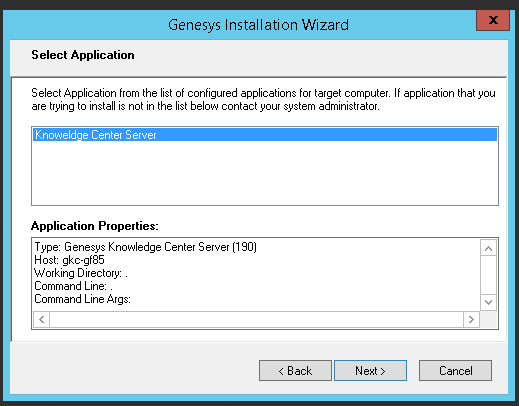Image resolution: width=519 pixels, height=406 pixels.
Task: Click empty area of the application list box
Action: (x=265, y=173)
